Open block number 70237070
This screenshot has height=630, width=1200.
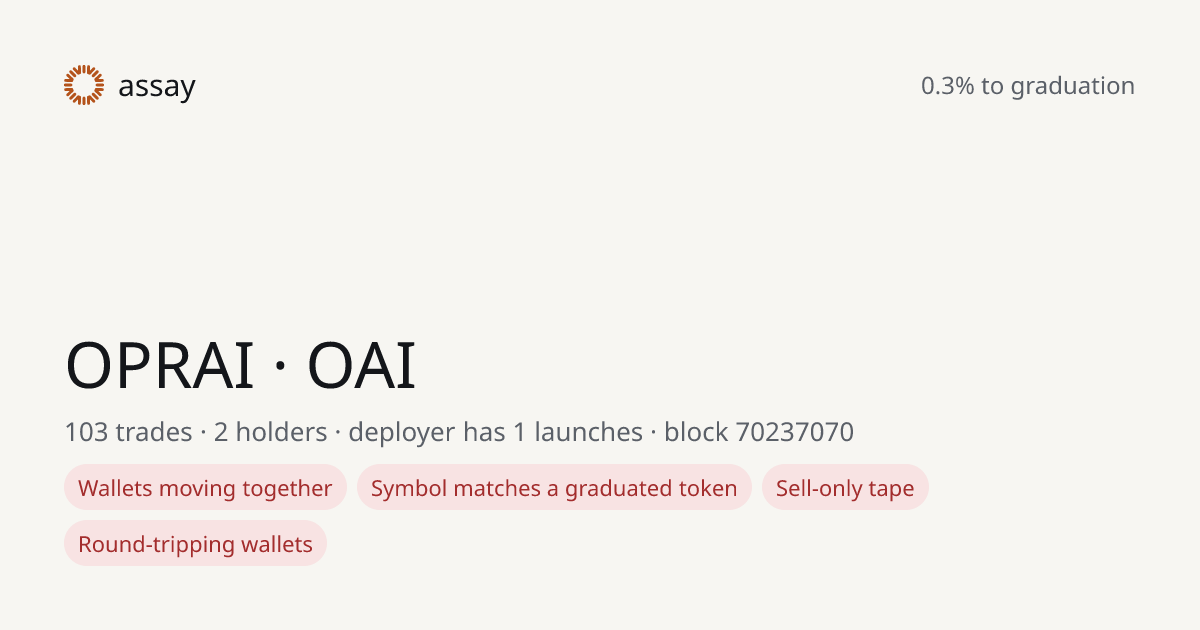794,432
